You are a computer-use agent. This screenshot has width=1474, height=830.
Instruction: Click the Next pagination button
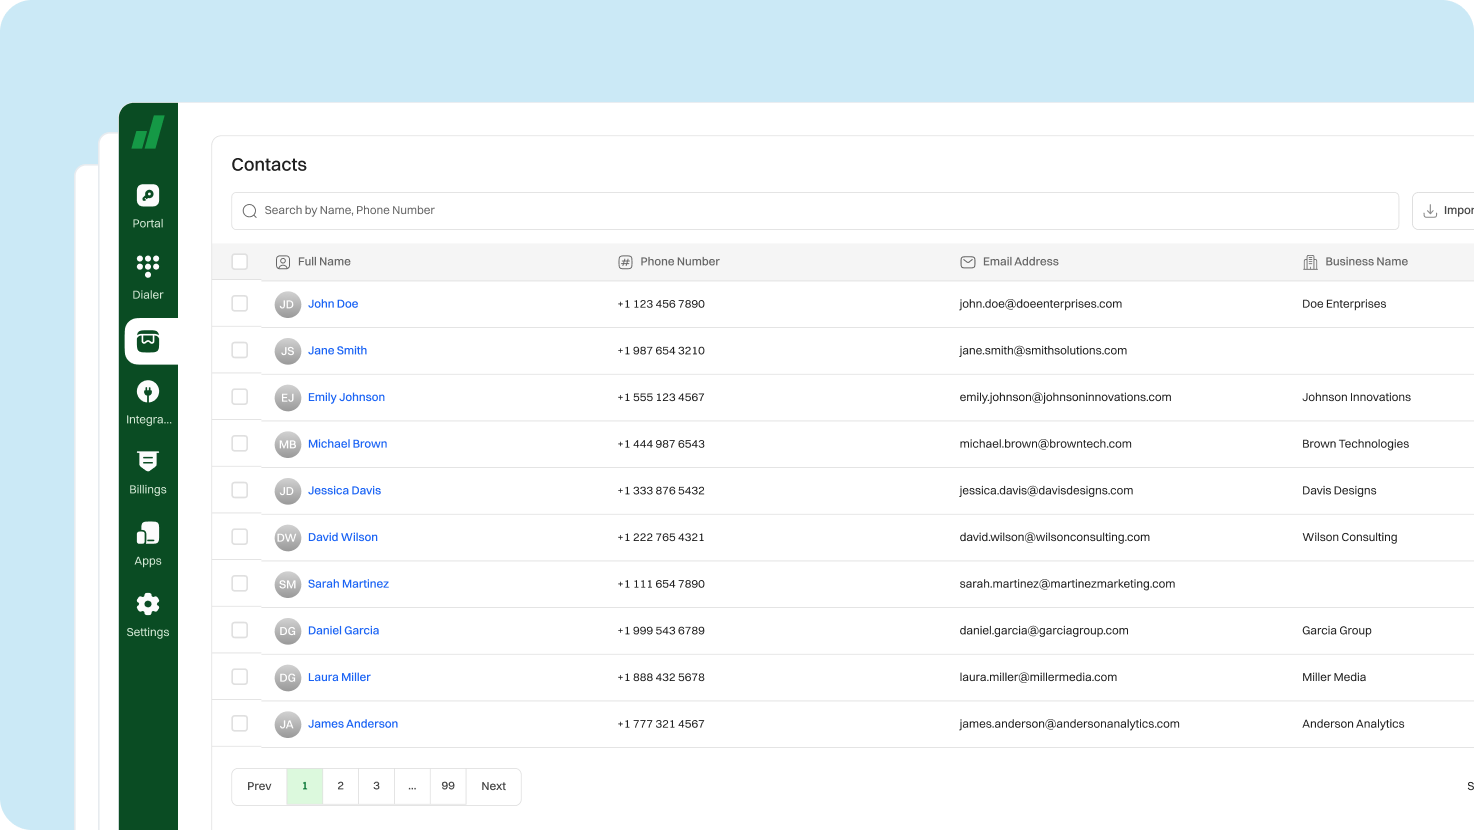[493, 786]
